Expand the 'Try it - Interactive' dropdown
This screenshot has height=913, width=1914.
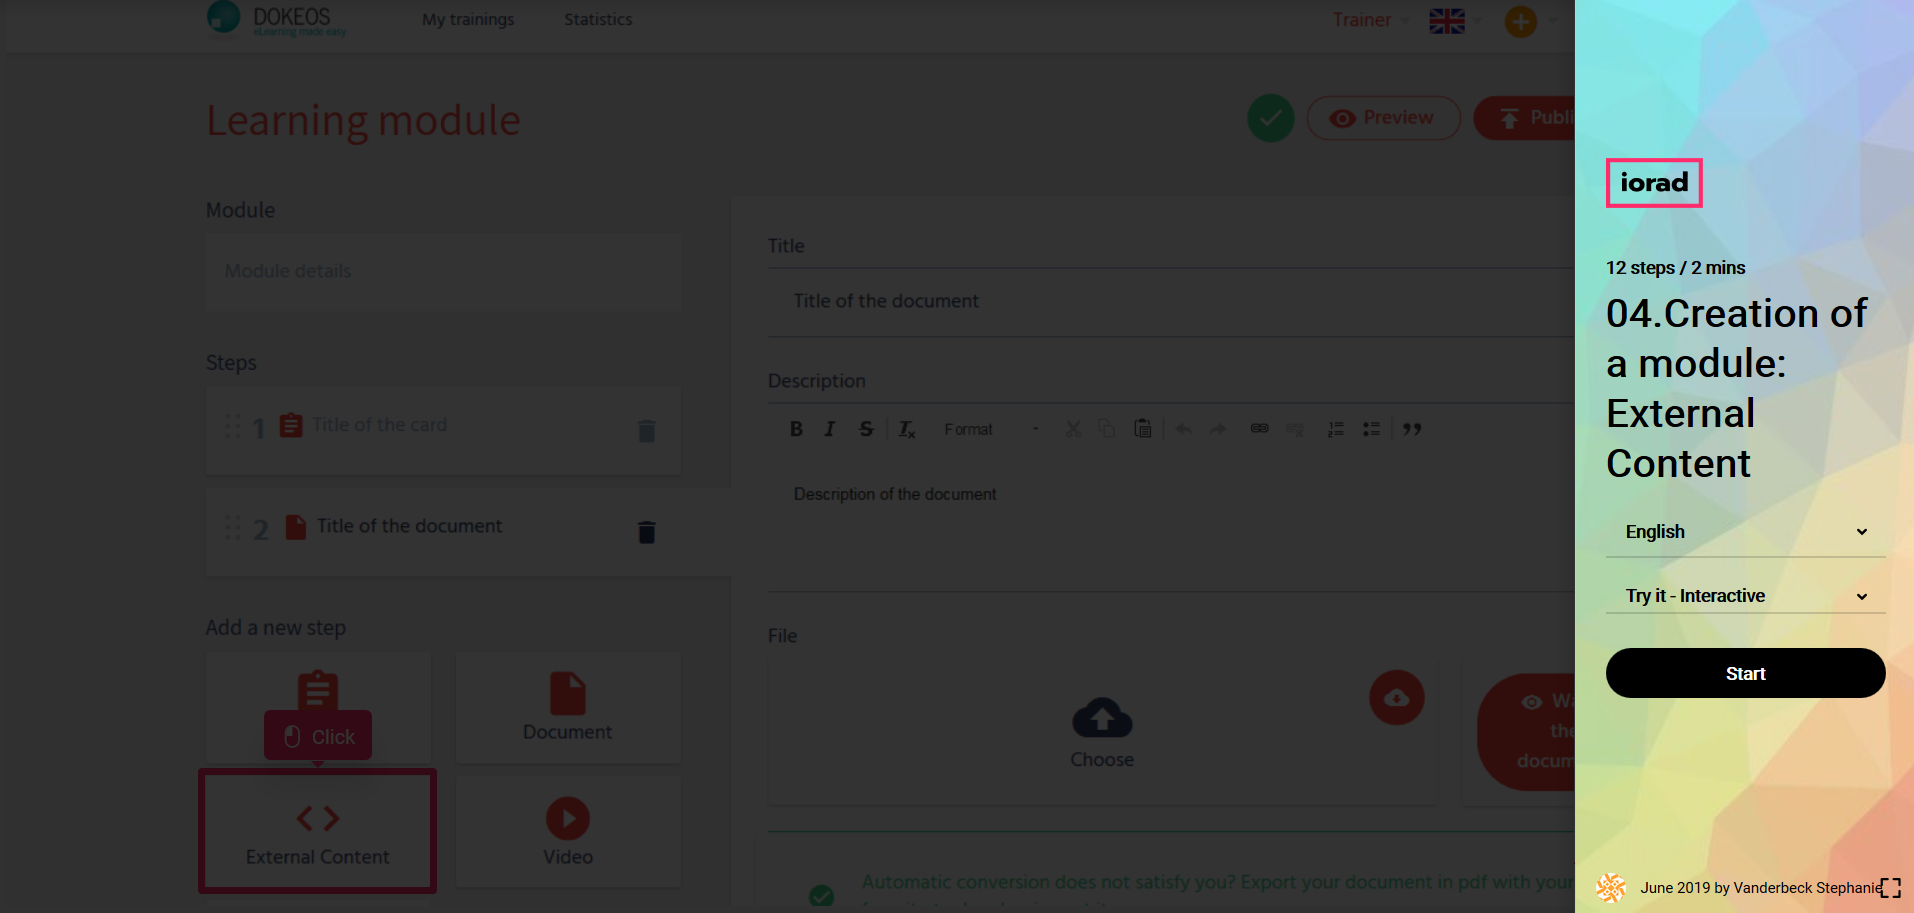coord(1745,596)
